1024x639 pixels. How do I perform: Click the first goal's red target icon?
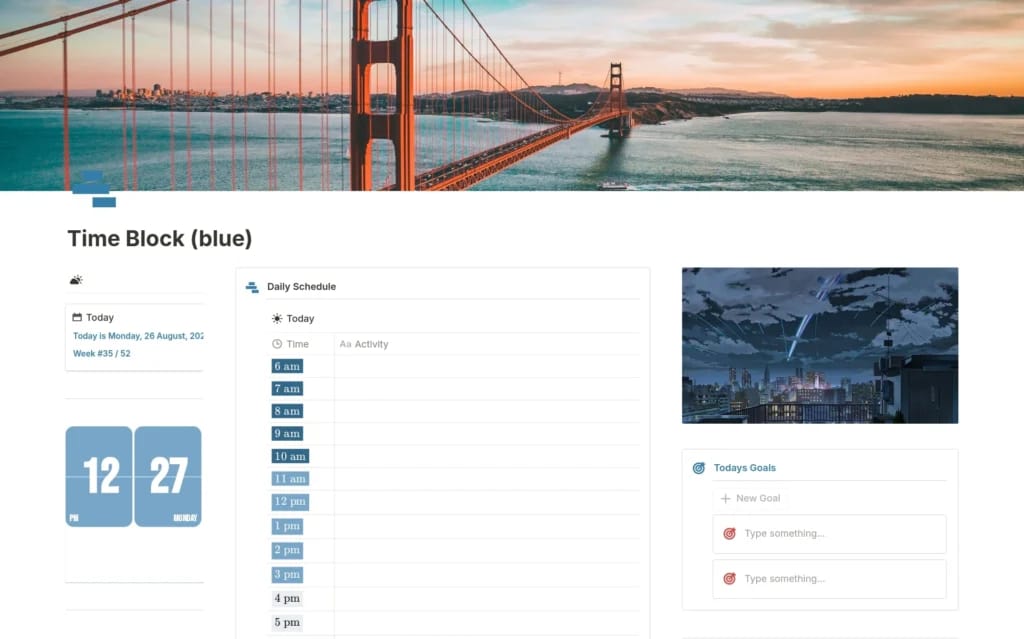729,534
